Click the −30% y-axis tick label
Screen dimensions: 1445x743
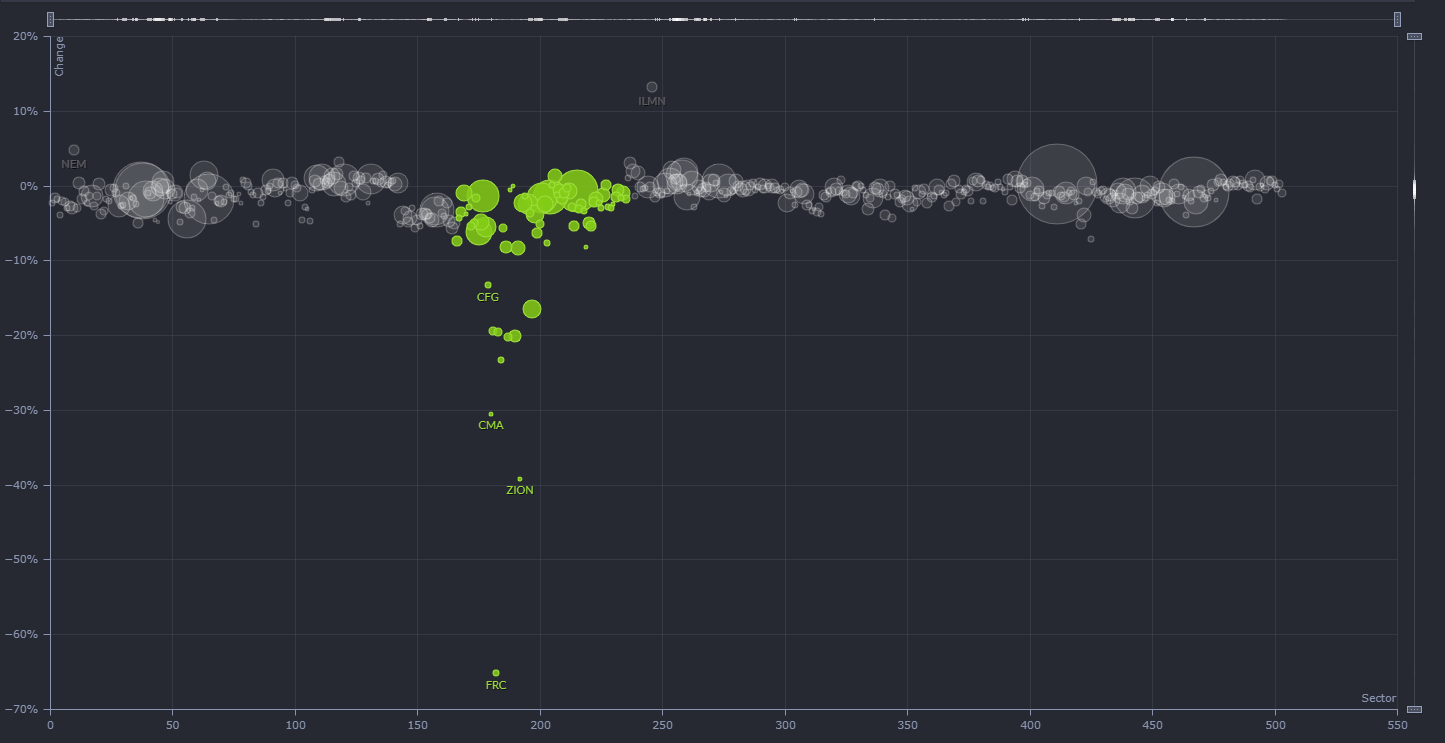click(x=21, y=410)
